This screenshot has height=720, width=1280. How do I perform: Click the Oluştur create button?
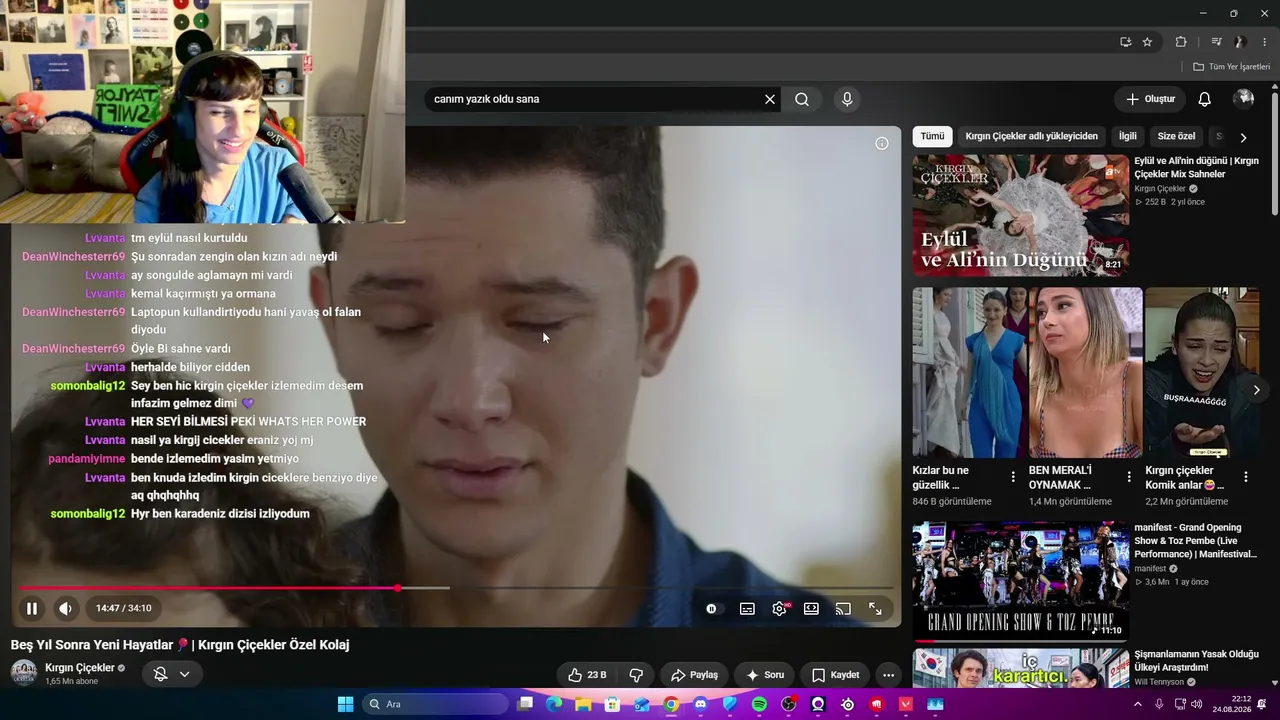(x=1150, y=99)
